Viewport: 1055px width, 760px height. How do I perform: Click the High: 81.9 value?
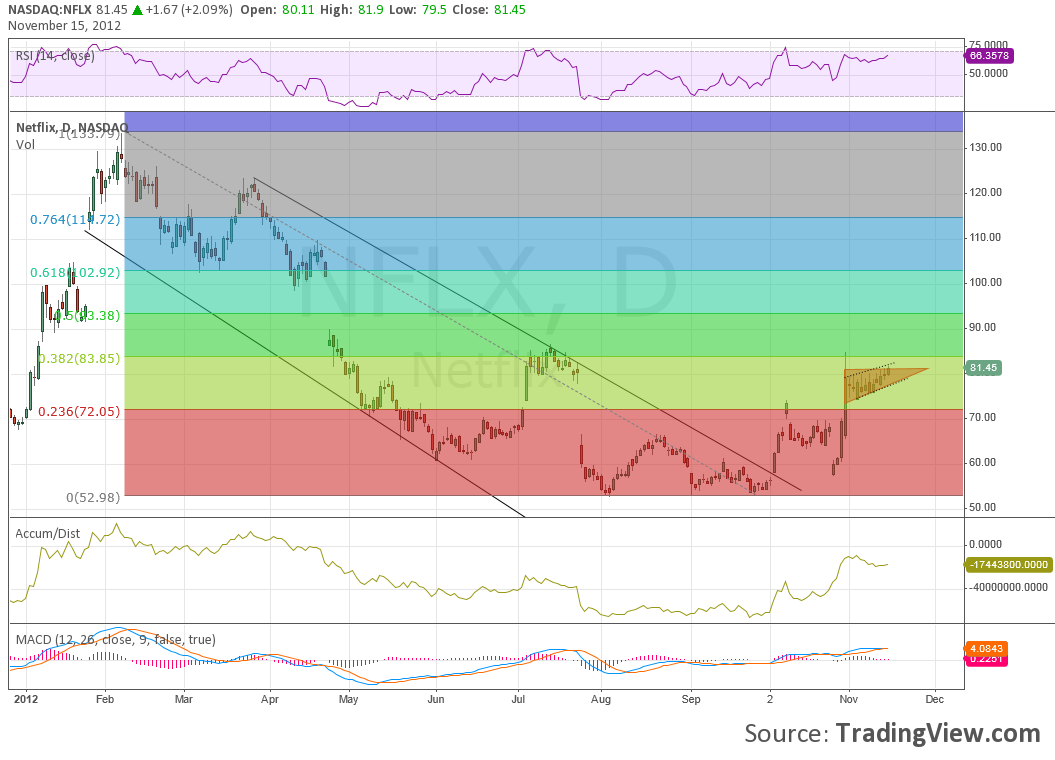(353, 9)
